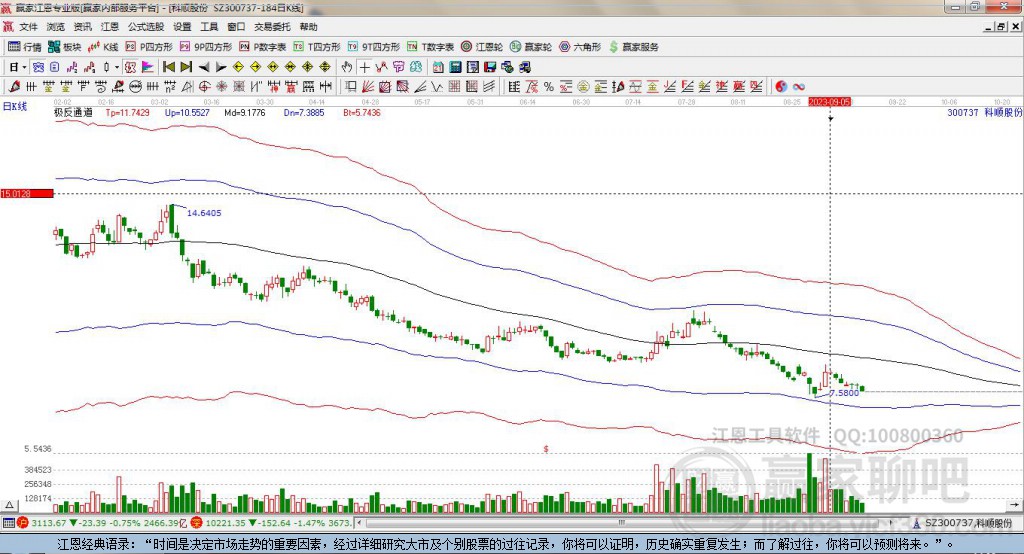Click the 极反通道 indicator name
The image size is (1024, 554).
point(73,112)
